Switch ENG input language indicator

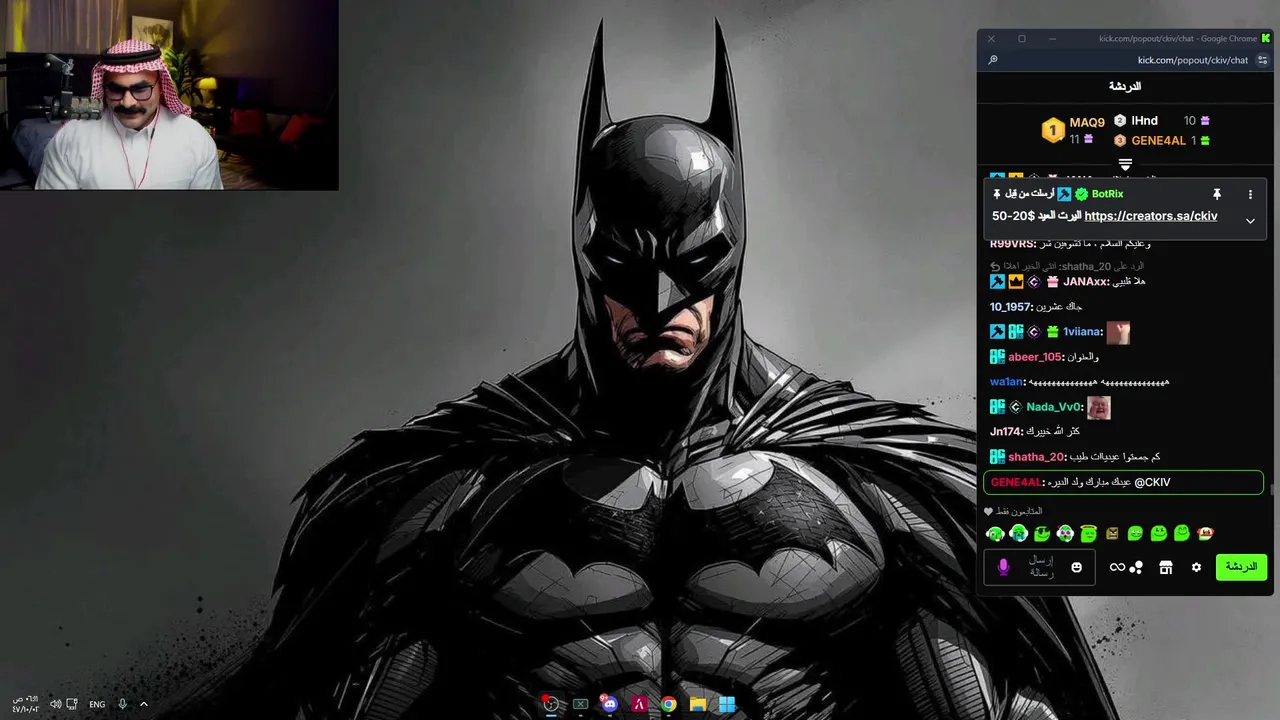pos(97,704)
